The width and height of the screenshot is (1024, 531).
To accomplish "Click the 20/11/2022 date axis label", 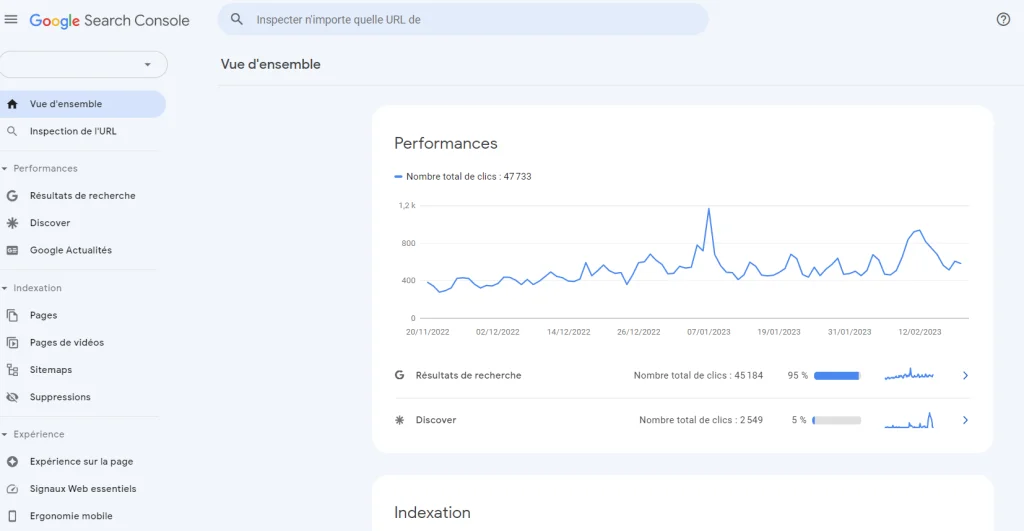I will click(x=427, y=332).
